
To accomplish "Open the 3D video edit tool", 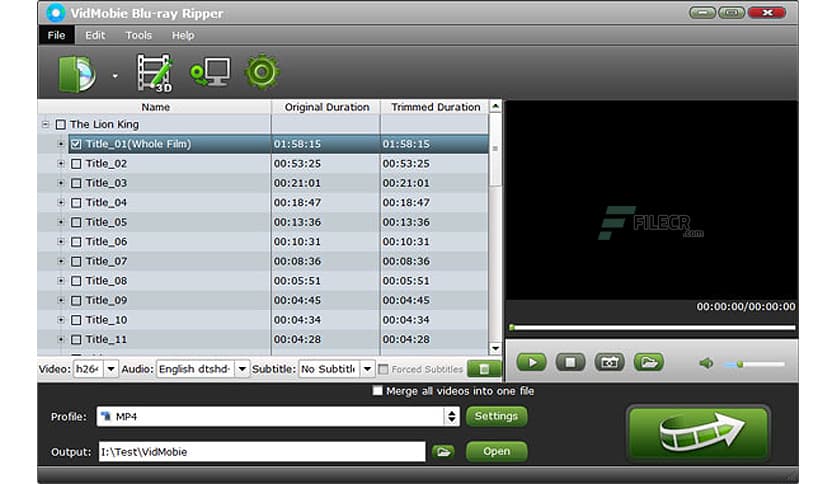I will pos(155,72).
